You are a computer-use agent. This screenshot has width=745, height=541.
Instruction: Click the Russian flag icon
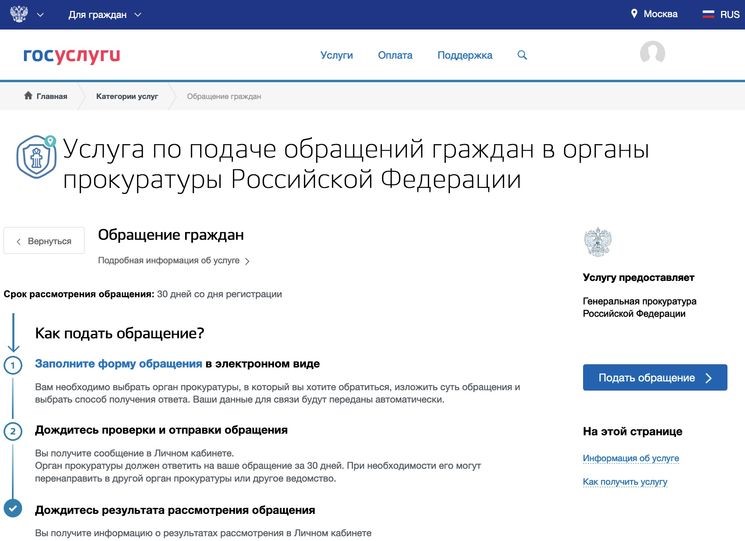tap(708, 14)
